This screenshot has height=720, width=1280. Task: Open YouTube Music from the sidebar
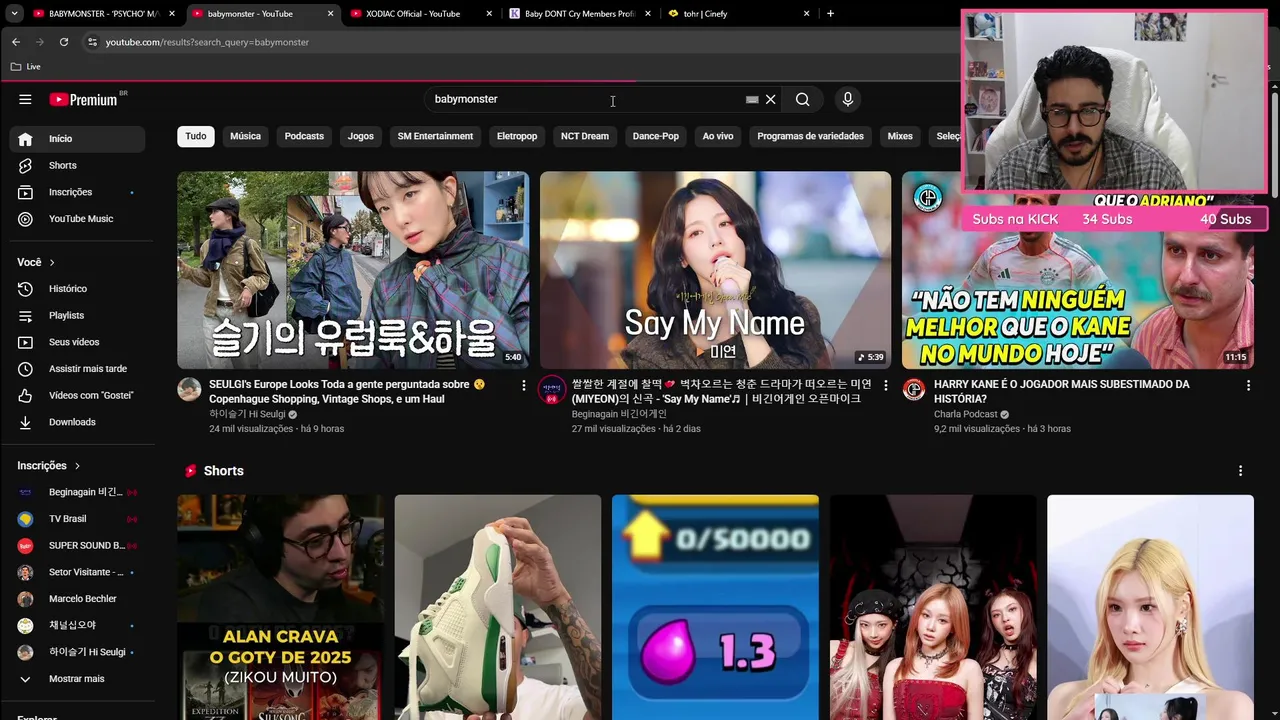(77, 219)
